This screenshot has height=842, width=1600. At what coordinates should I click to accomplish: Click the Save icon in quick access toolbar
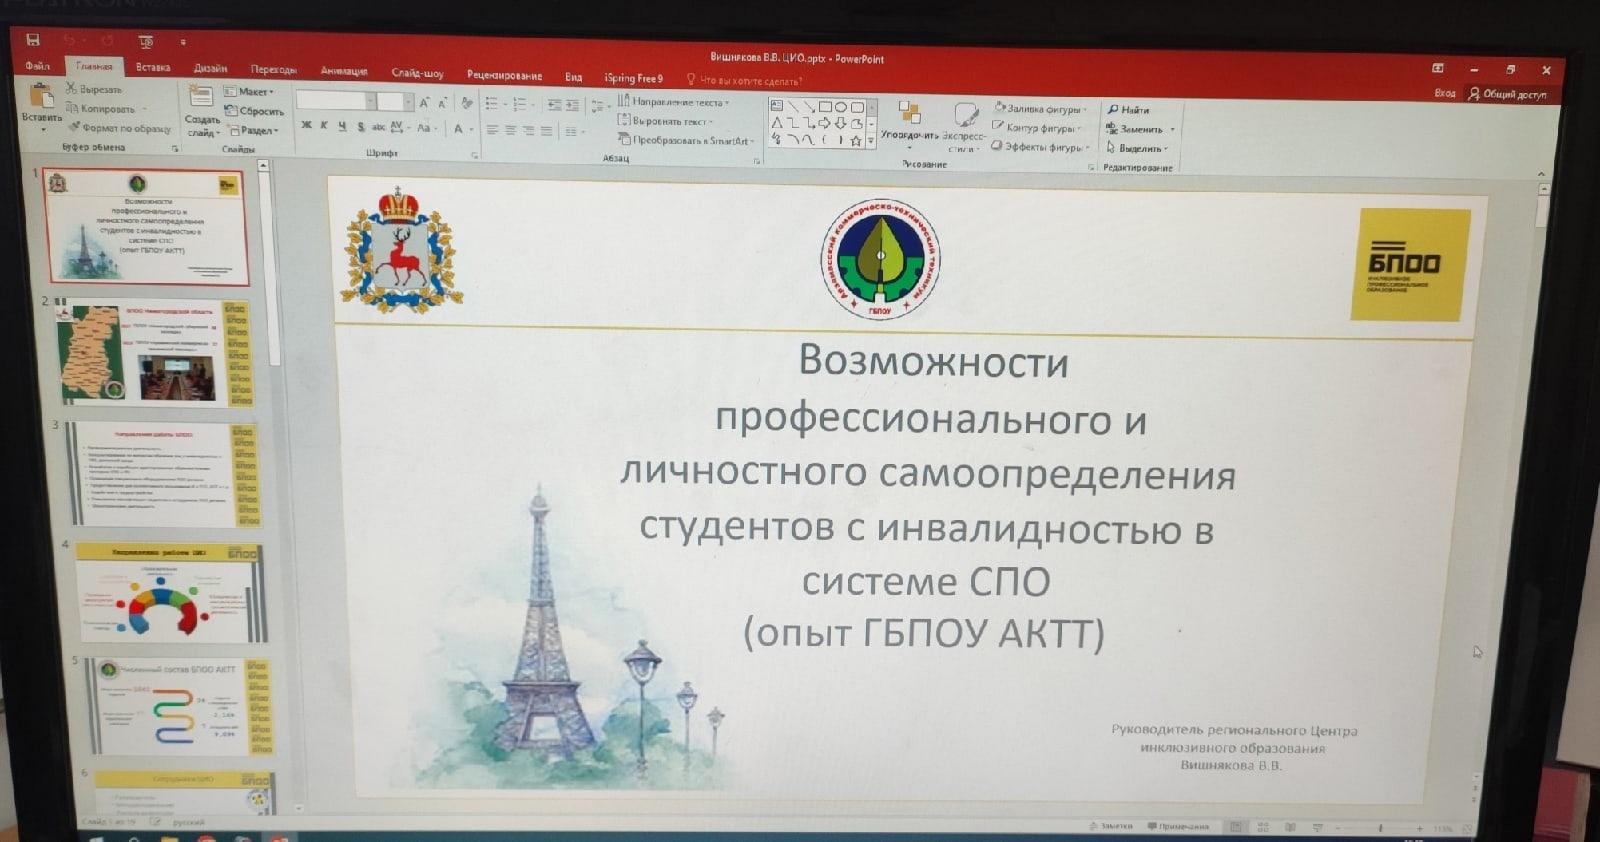click(33, 39)
